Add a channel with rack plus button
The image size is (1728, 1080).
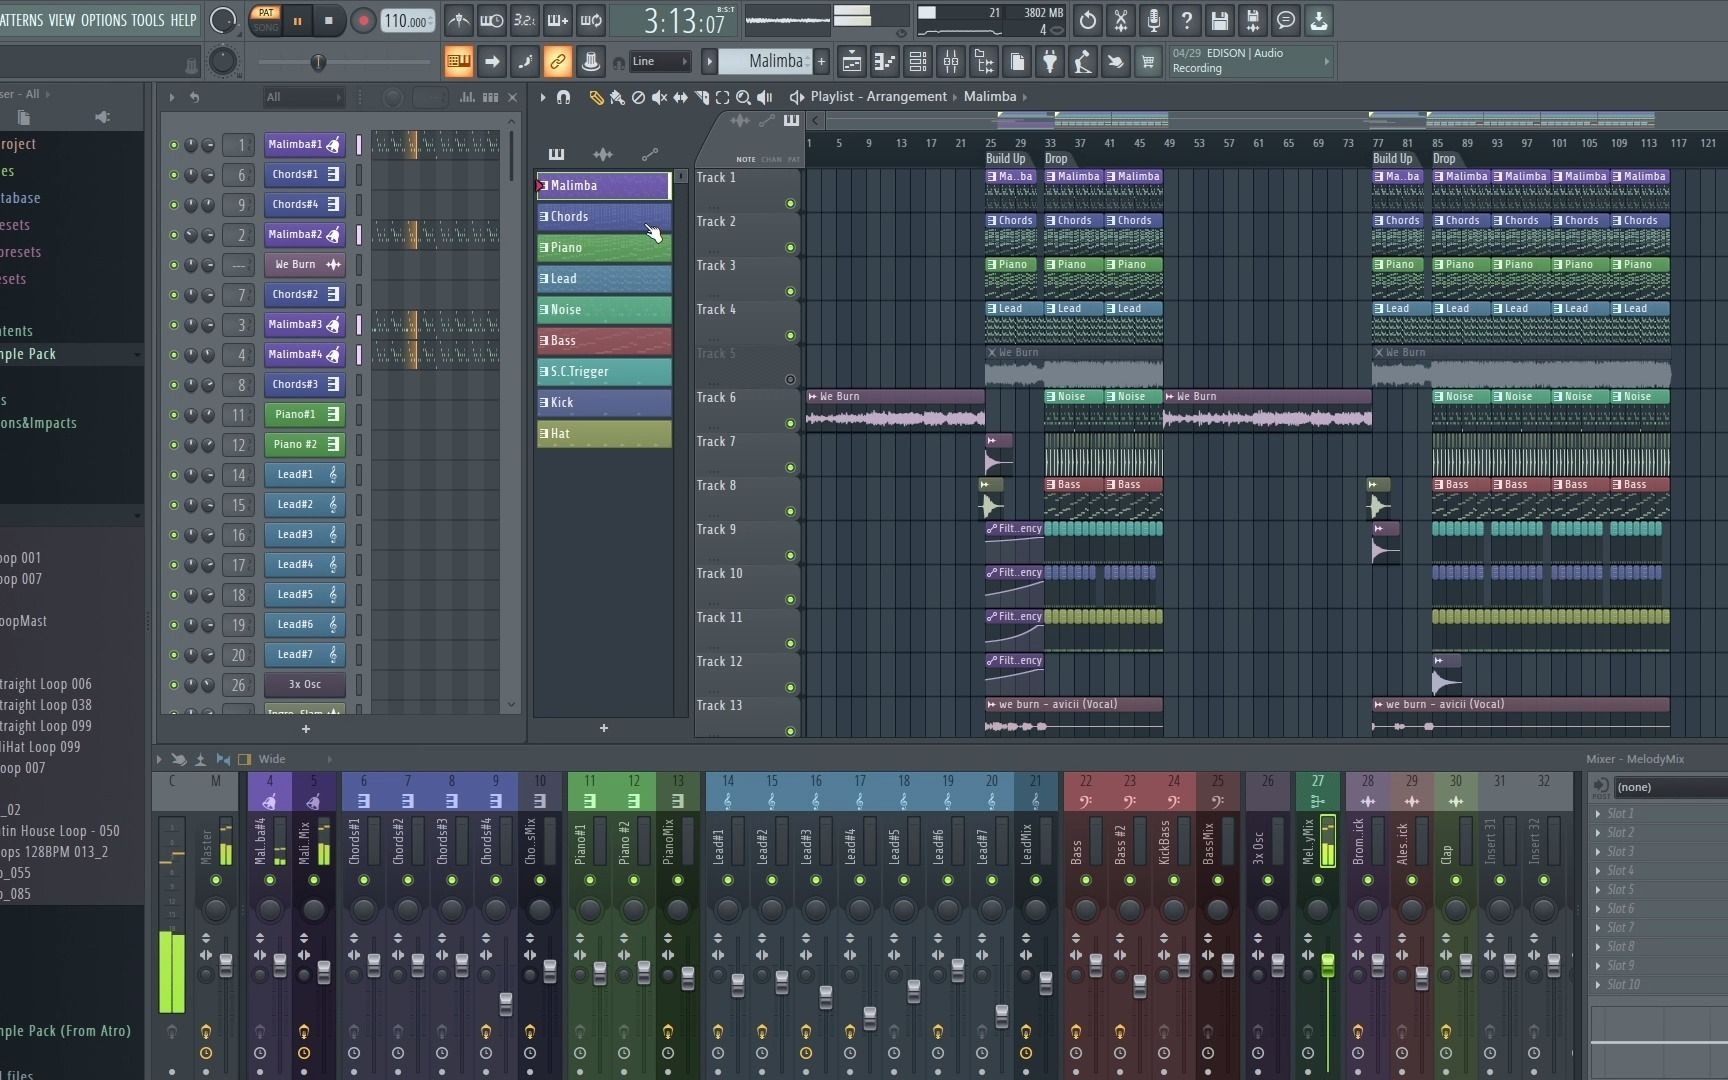[306, 729]
